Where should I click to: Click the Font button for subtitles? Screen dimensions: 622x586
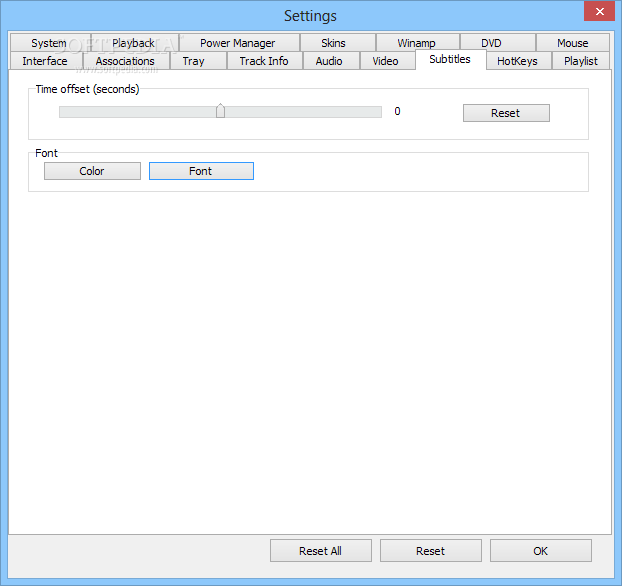pyautogui.click(x=201, y=171)
